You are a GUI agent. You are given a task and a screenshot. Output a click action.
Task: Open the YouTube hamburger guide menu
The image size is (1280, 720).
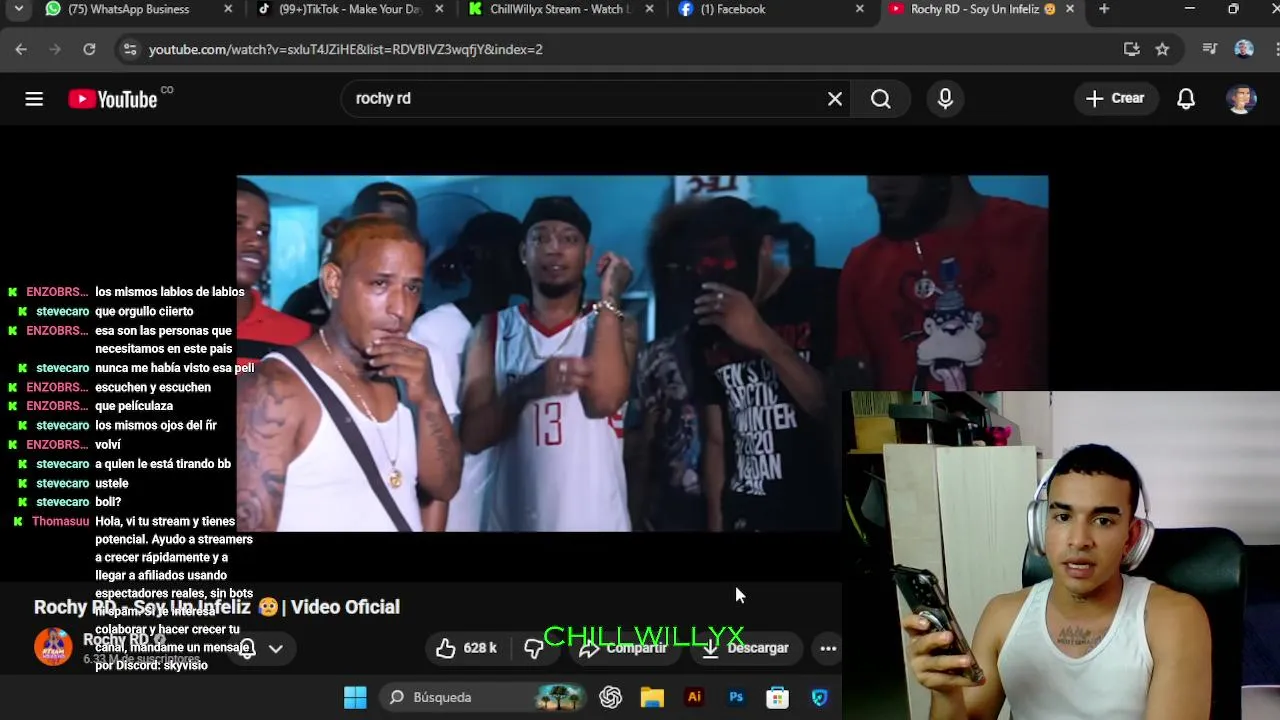coord(34,99)
